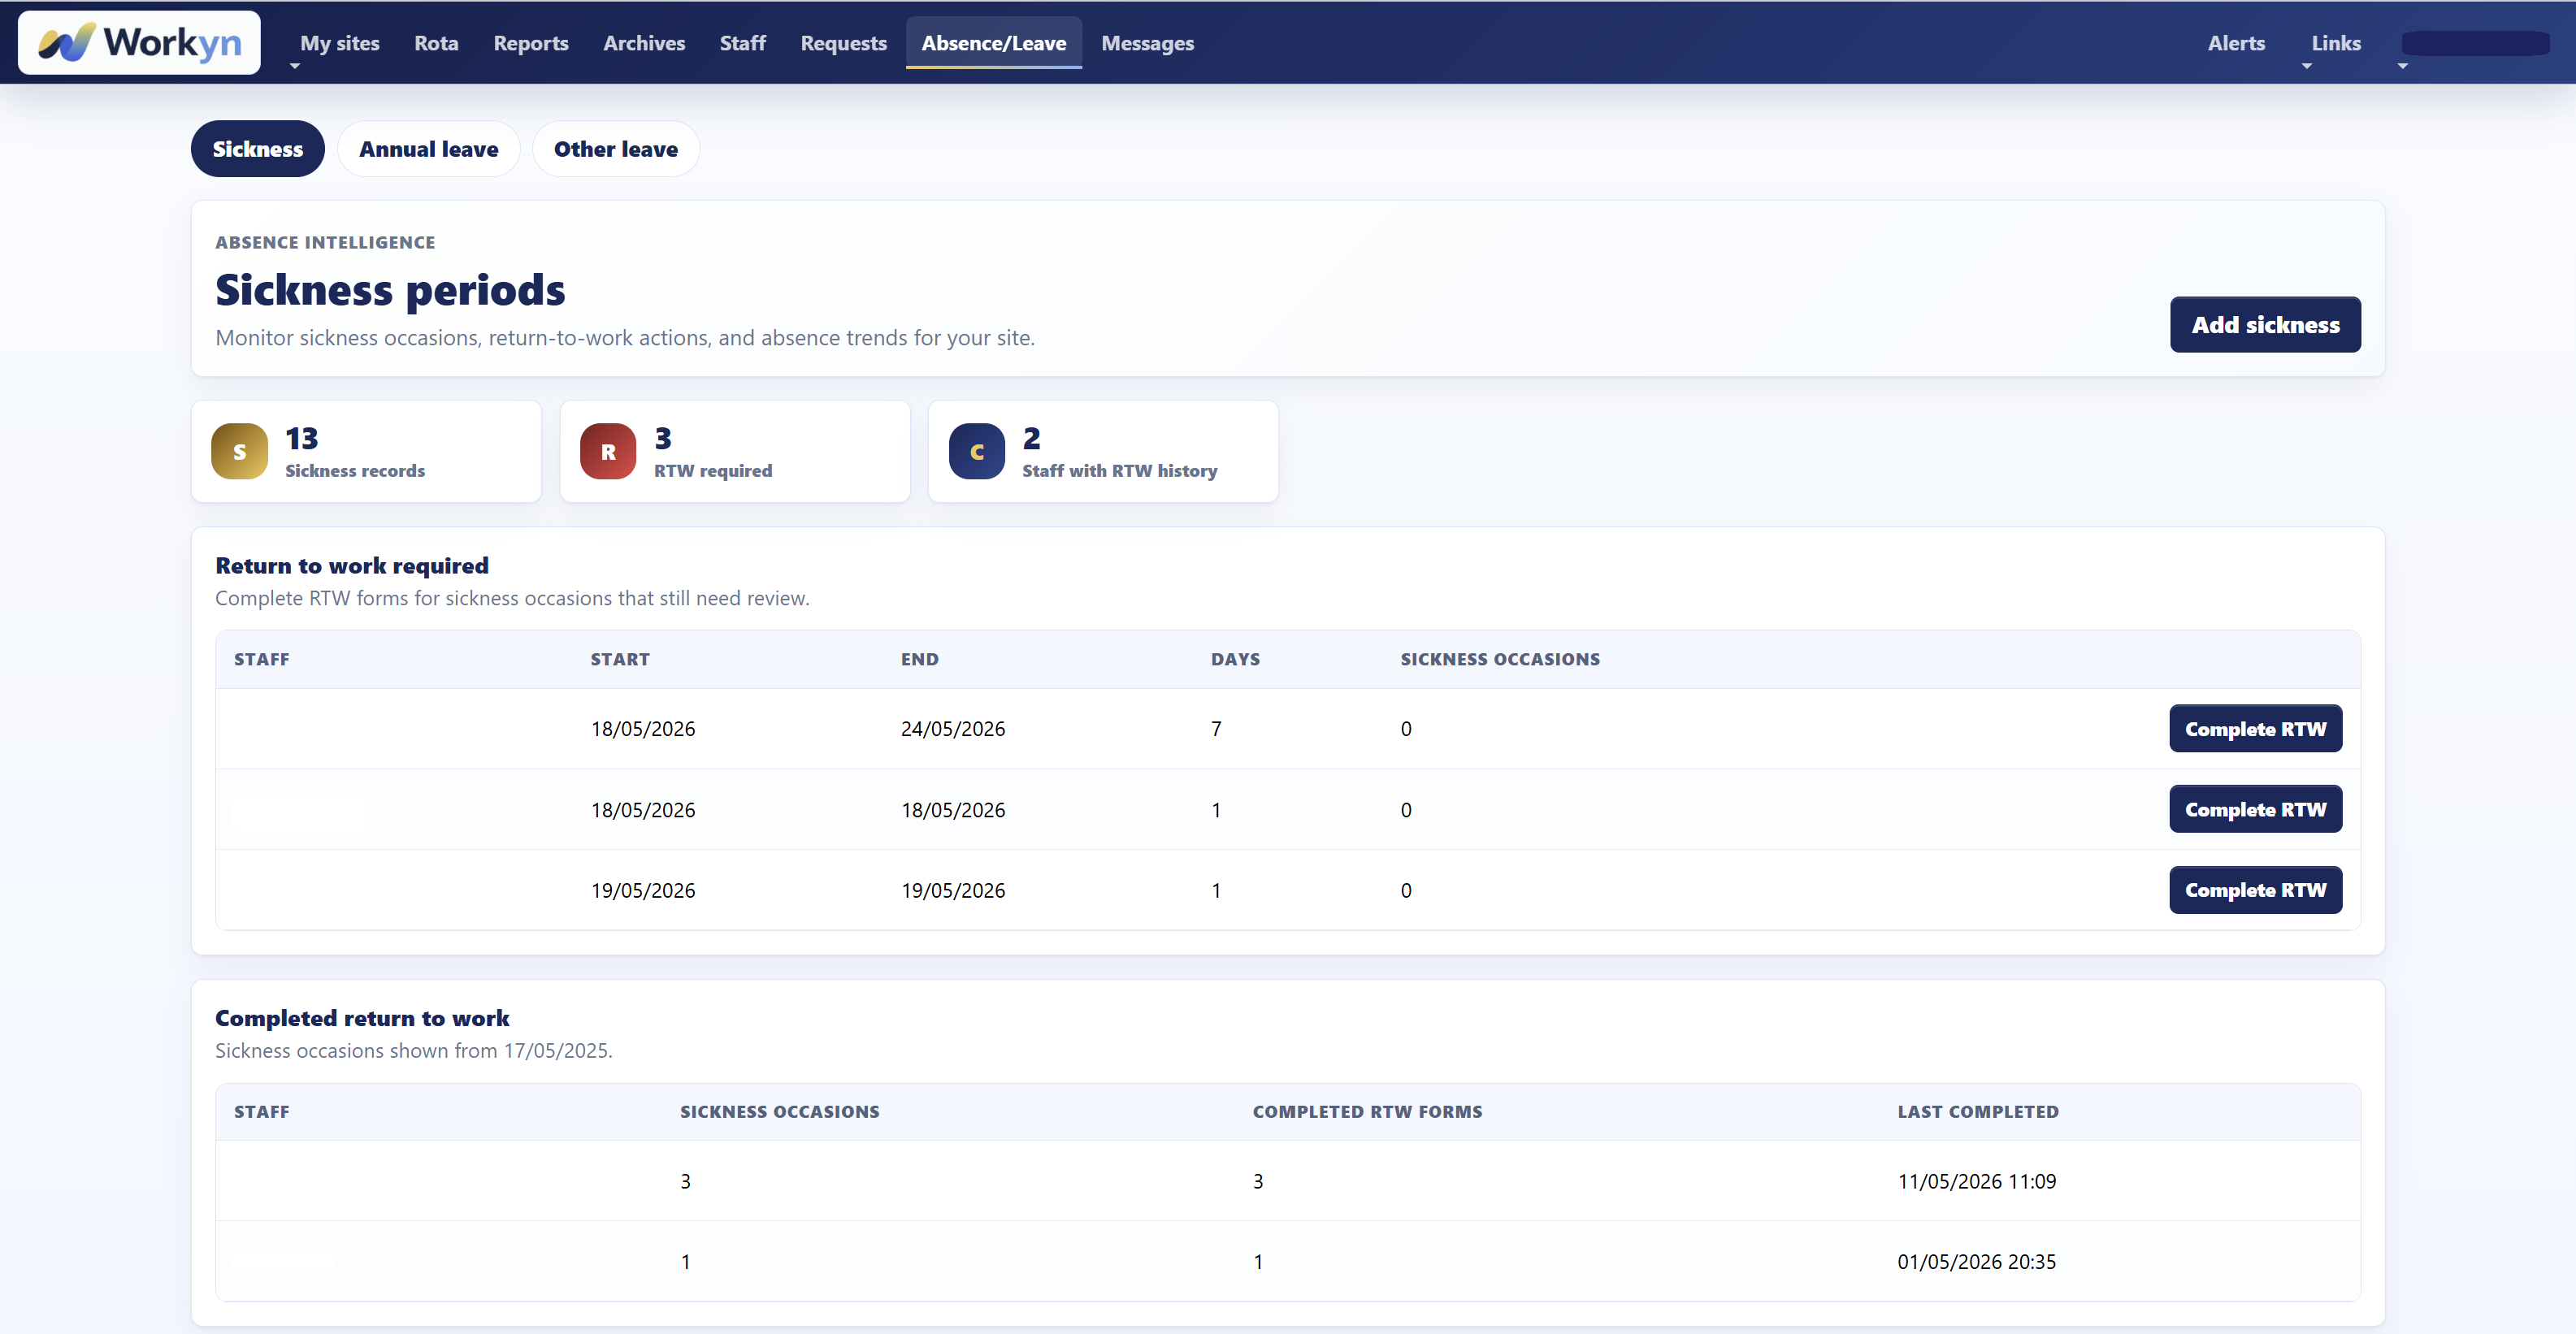View Alerts in the top bar
This screenshot has height=1334, width=2576.
[2236, 43]
